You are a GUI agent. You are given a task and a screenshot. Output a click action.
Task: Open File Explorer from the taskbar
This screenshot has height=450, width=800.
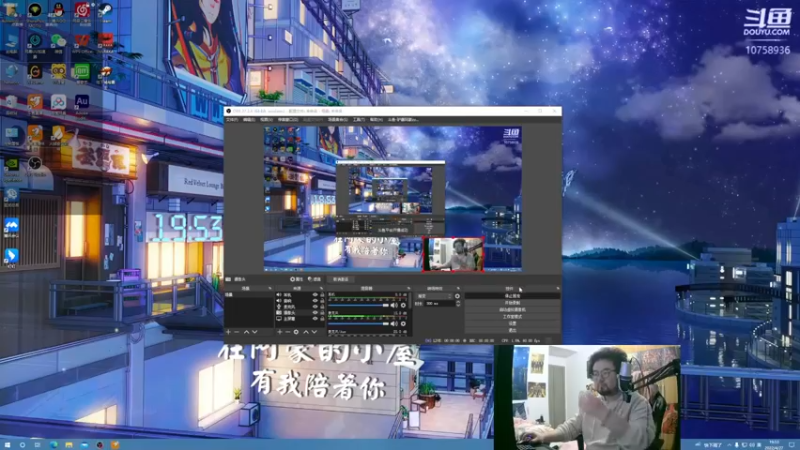pos(68,445)
